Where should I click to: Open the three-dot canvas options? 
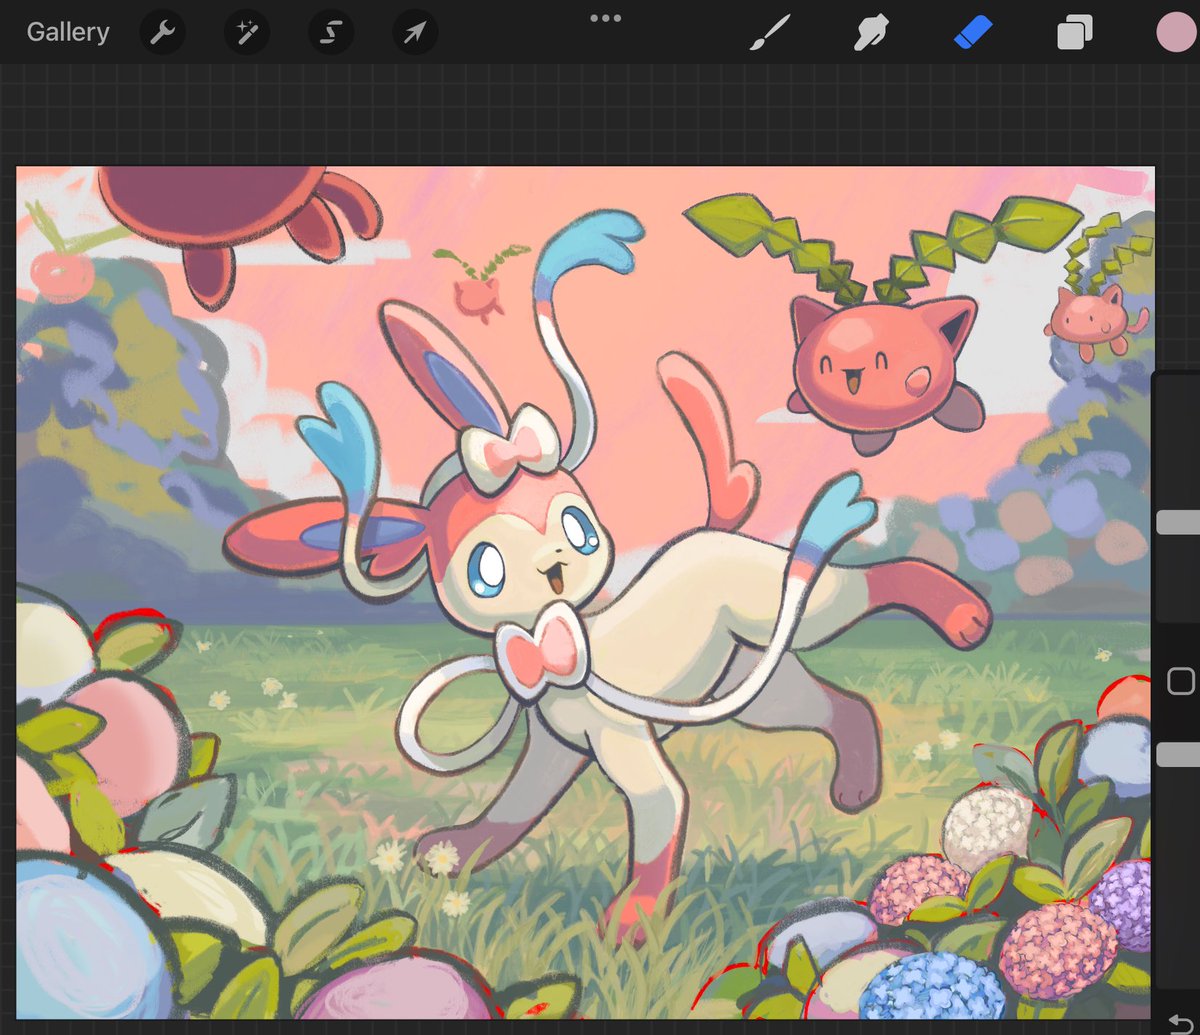click(604, 17)
